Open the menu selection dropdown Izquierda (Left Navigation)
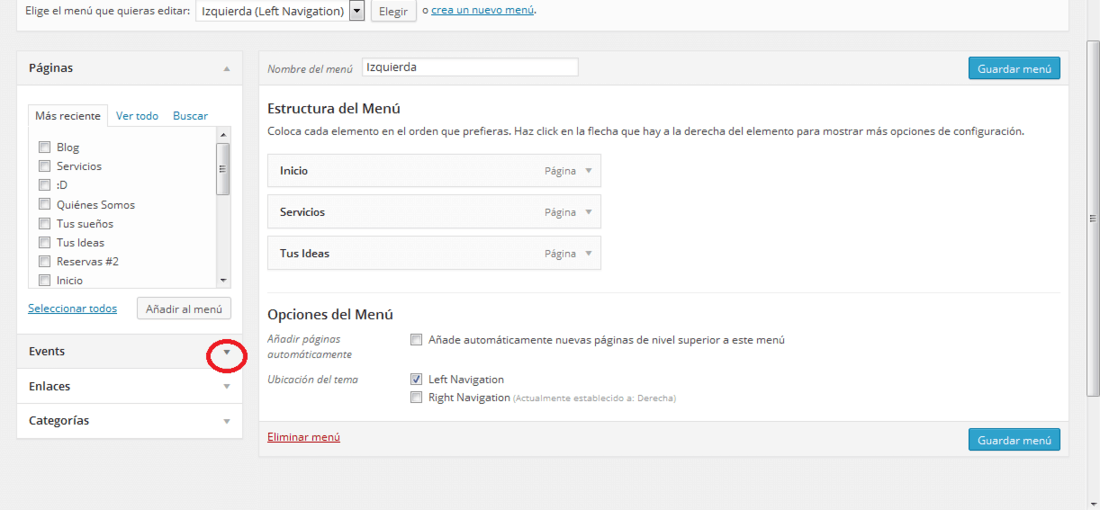This screenshot has width=1100, height=510. tap(280, 11)
